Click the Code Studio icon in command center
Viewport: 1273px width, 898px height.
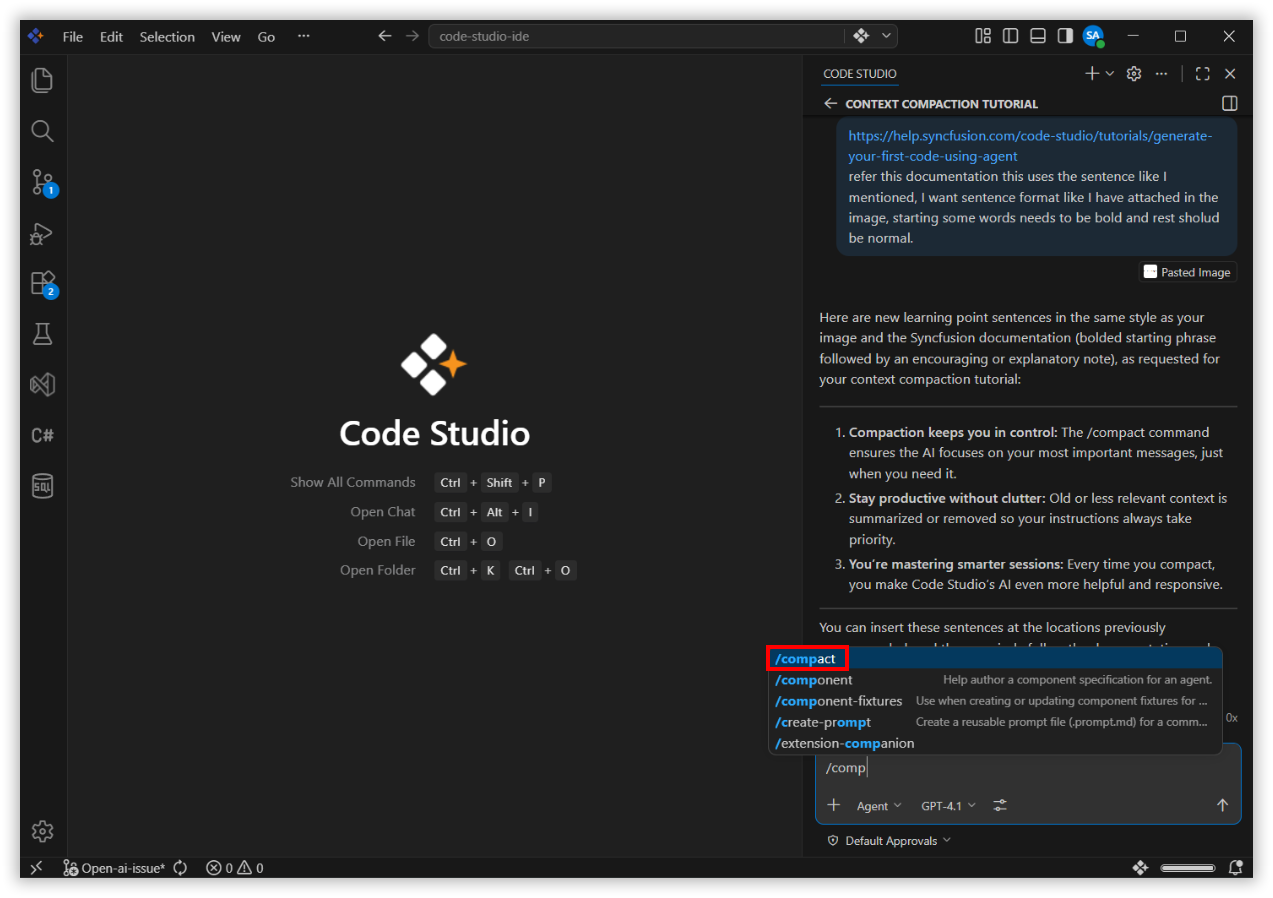pyautogui.click(x=861, y=36)
